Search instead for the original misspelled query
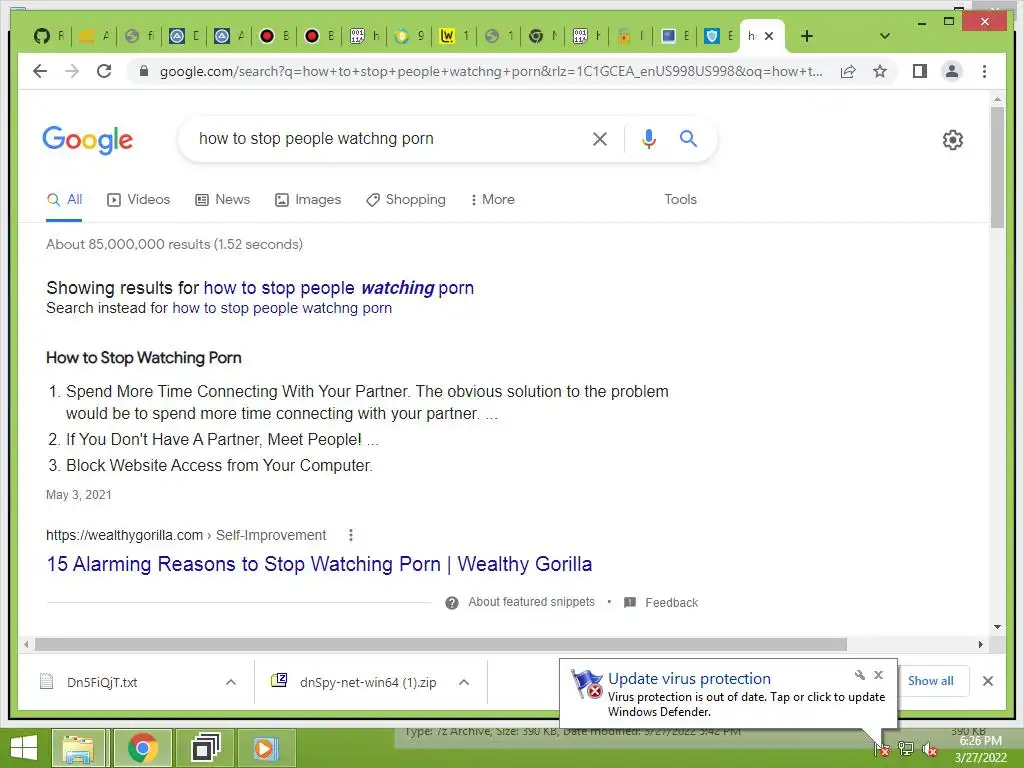 [x=281, y=308]
